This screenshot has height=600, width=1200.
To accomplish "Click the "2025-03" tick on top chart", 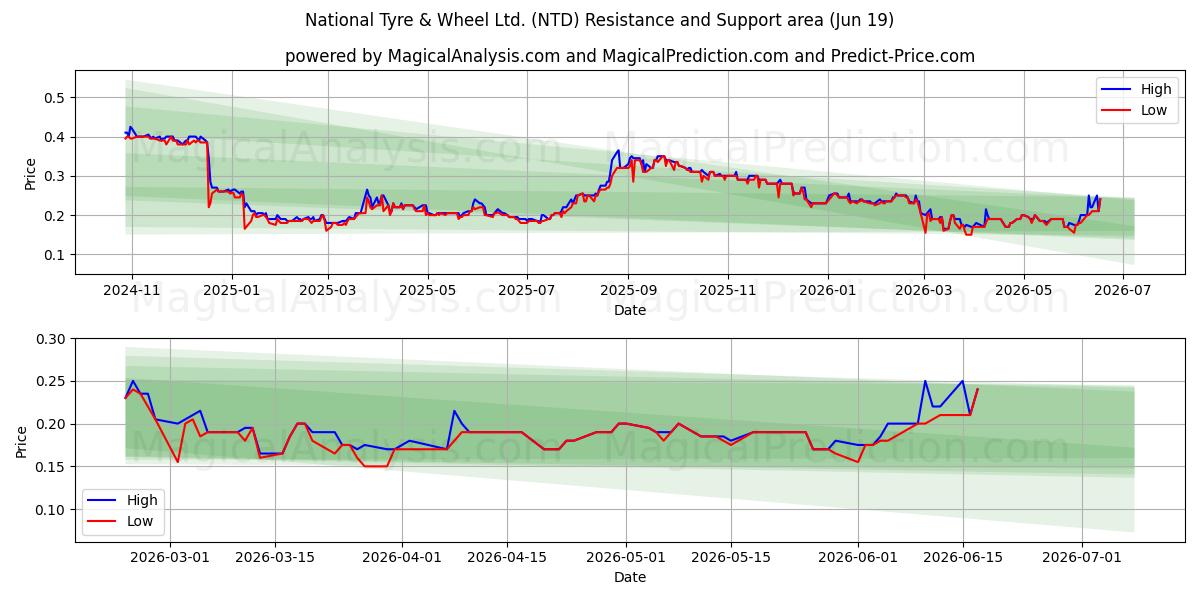I will click(x=328, y=290).
